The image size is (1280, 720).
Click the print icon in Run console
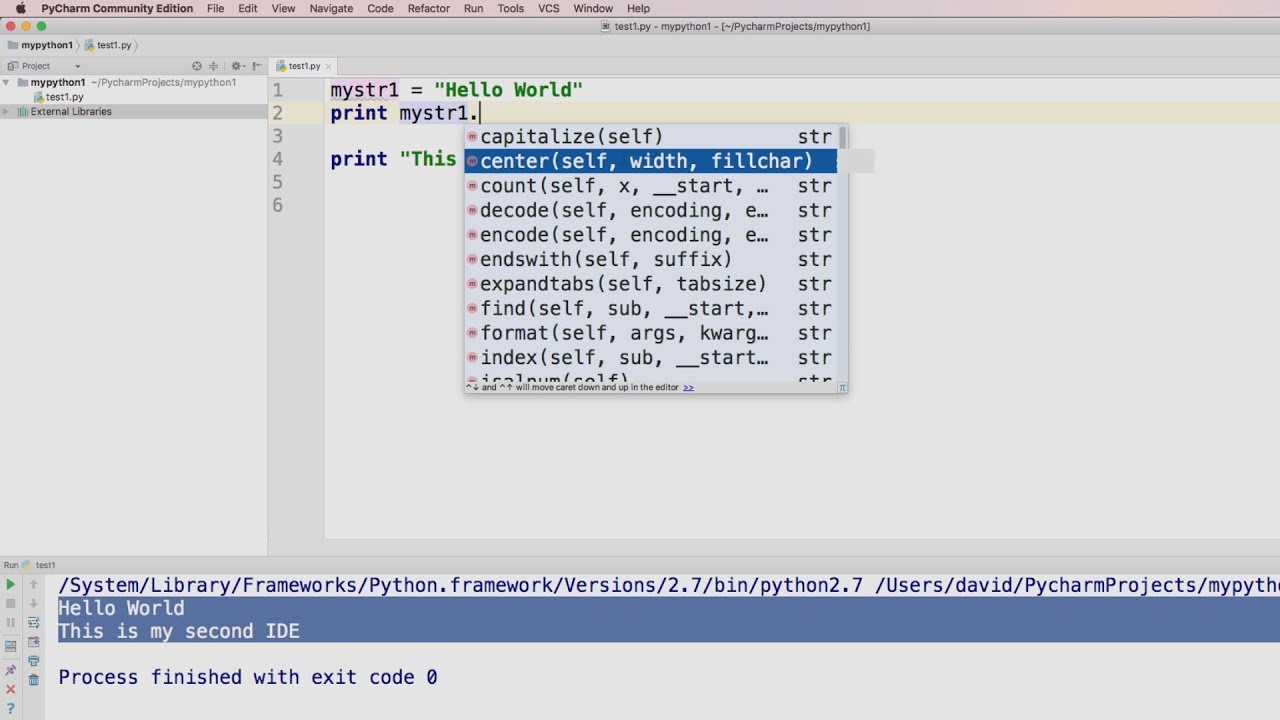tap(33, 661)
